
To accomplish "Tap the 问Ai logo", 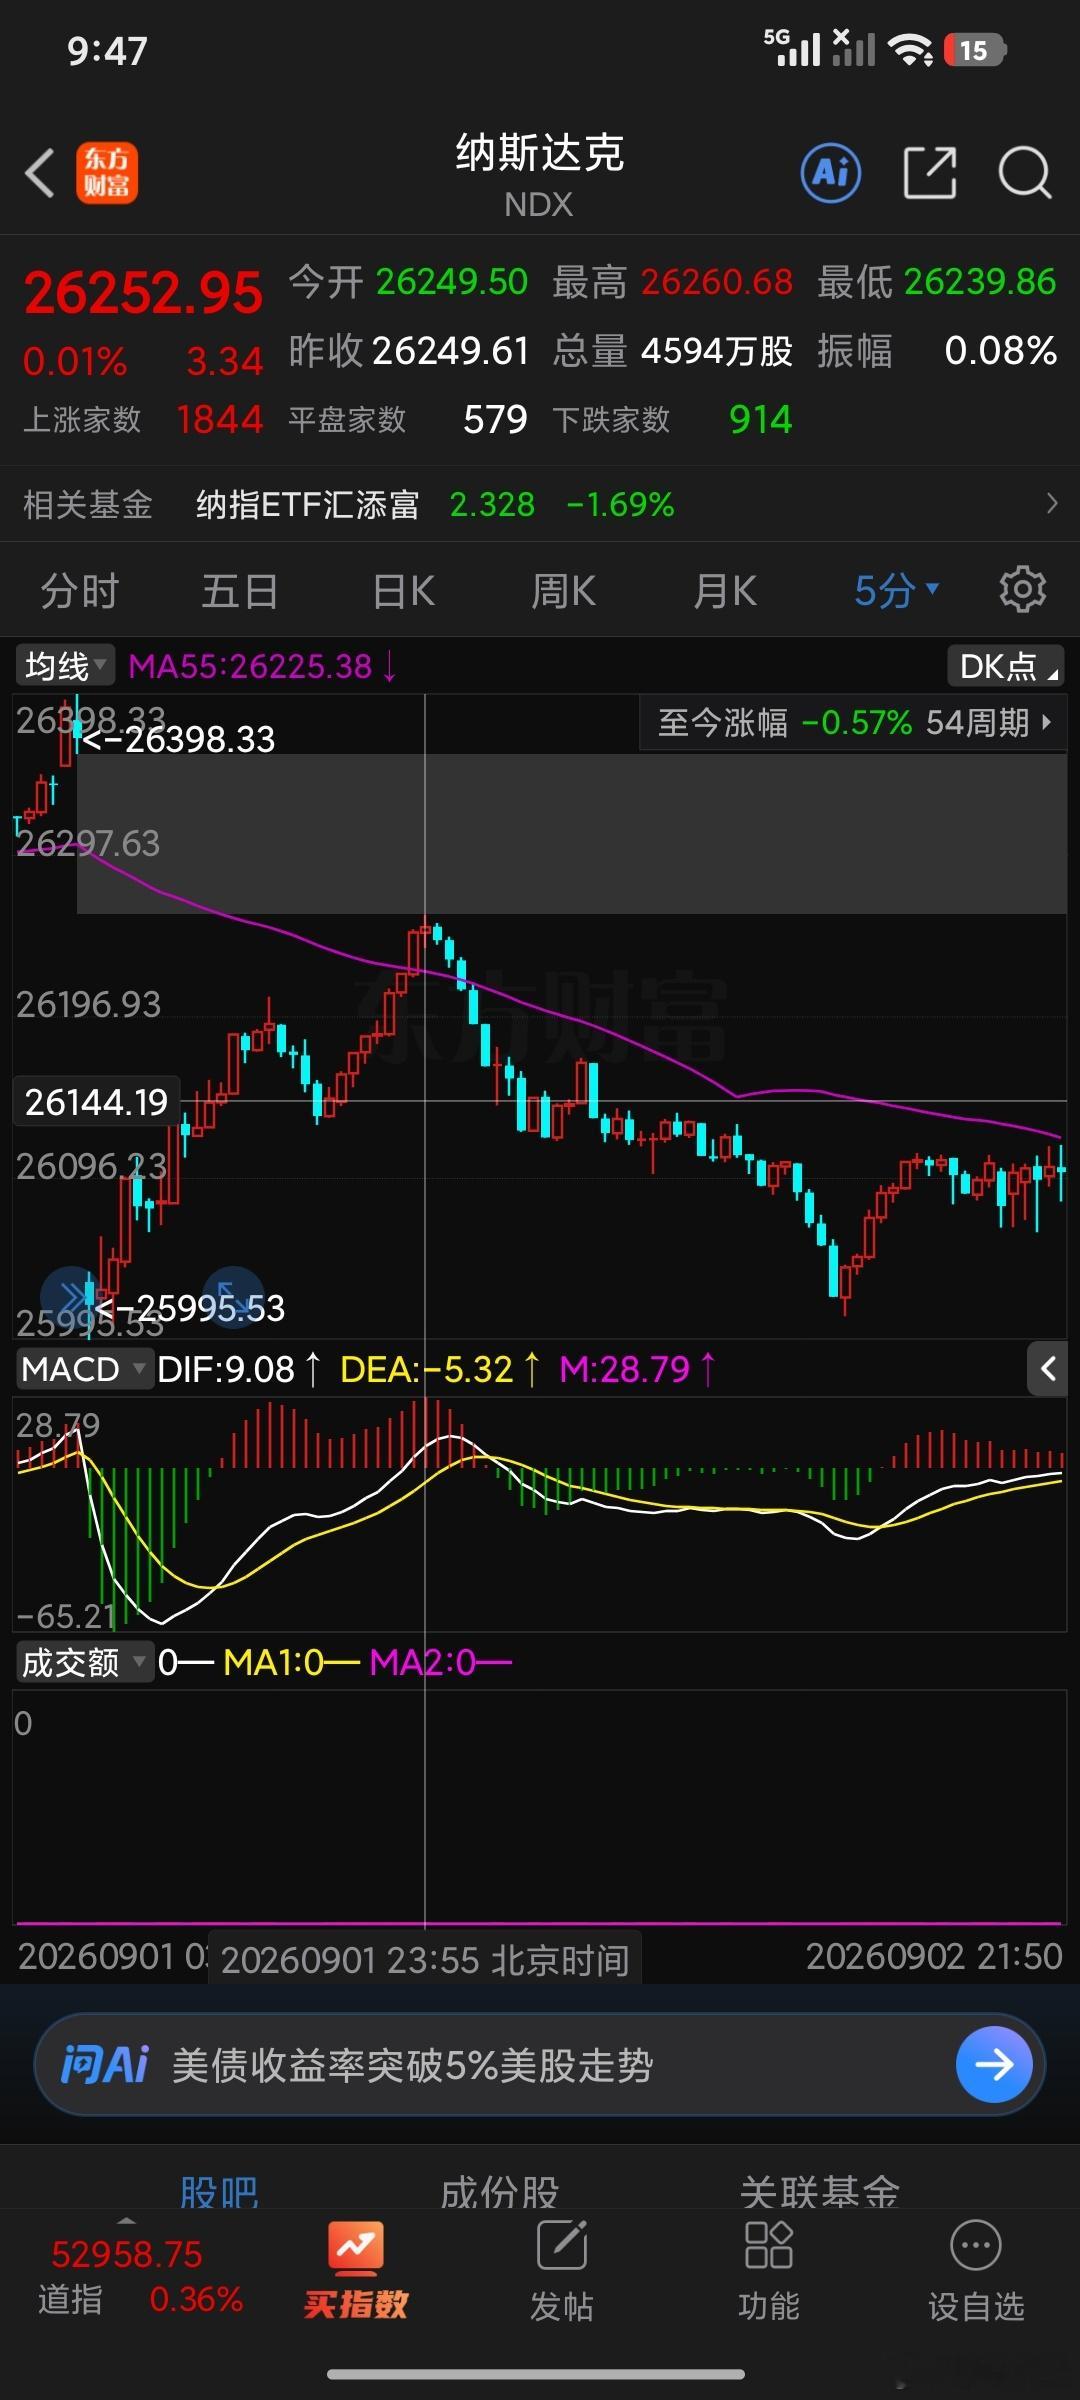I will 104,2064.
